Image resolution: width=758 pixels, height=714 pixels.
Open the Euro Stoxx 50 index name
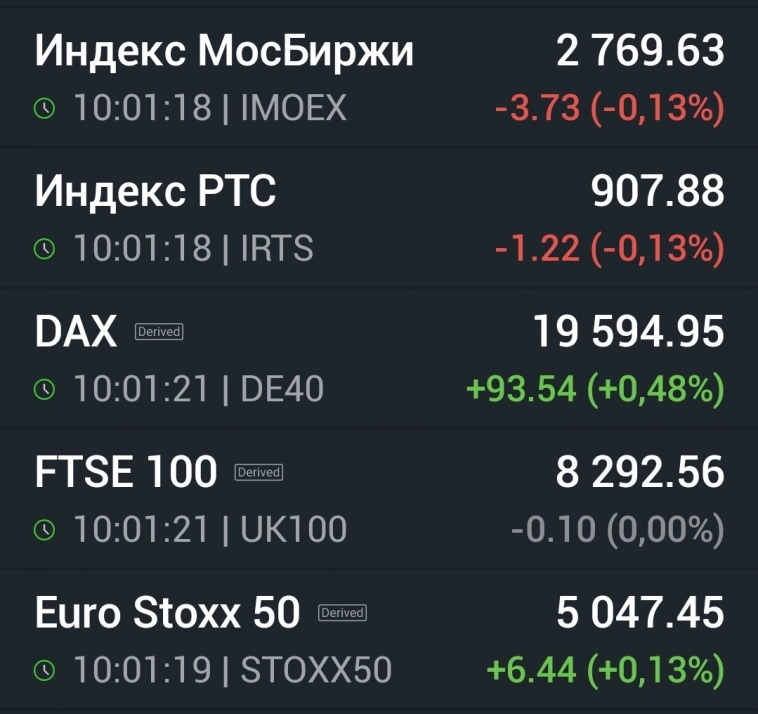coord(167,612)
